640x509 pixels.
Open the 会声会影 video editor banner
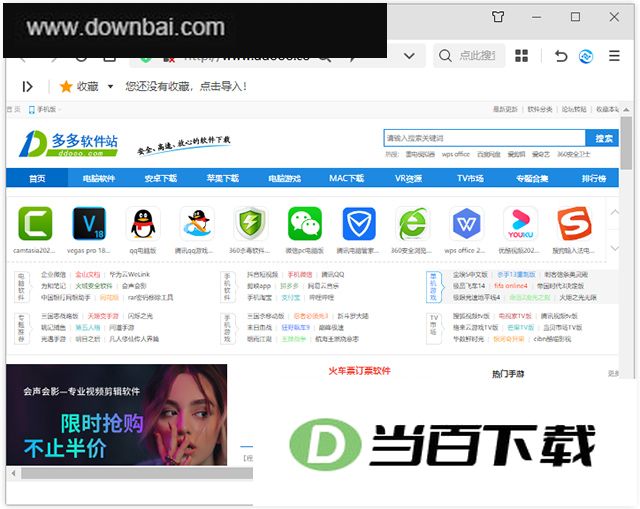click(116, 415)
